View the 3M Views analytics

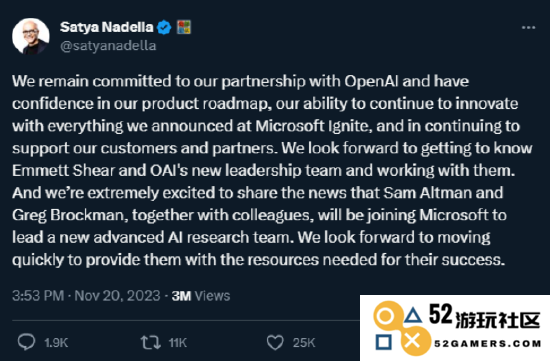[x=201, y=296]
